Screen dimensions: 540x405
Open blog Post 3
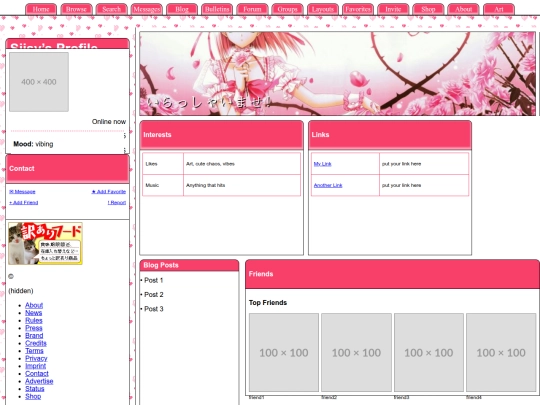[x=154, y=309]
